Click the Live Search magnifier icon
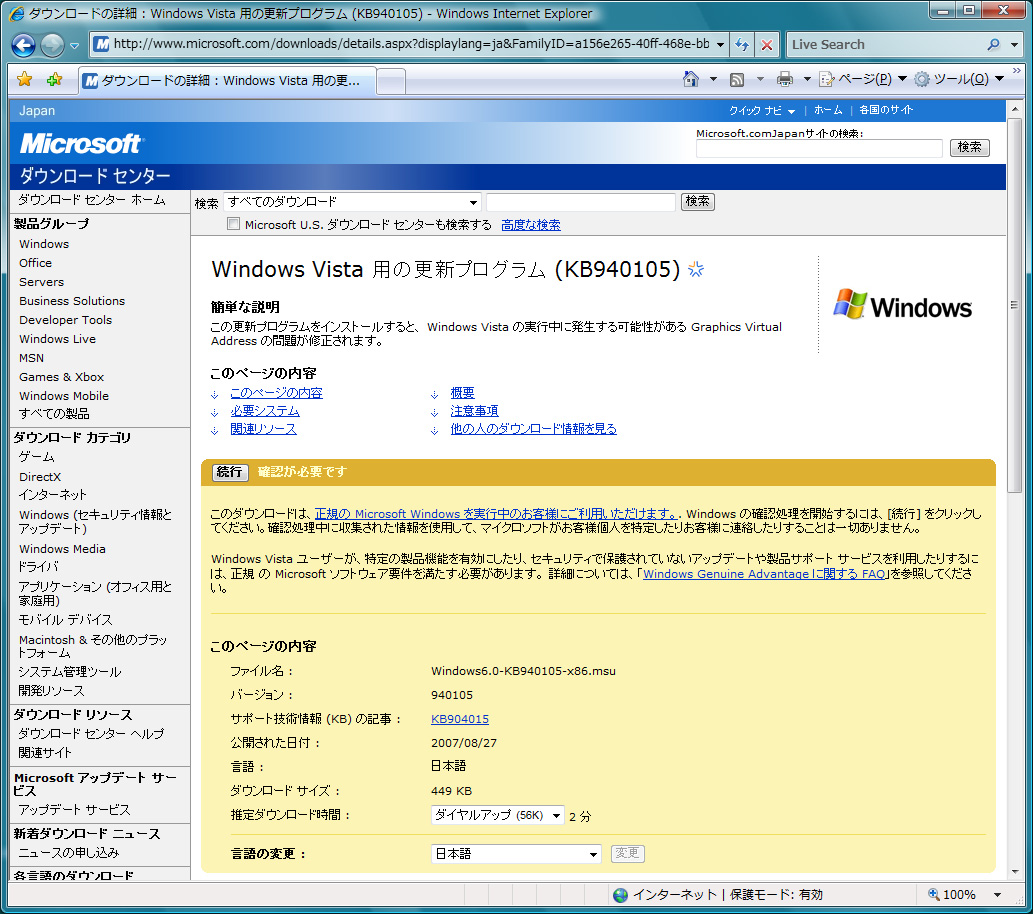Image resolution: width=1033 pixels, height=914 pixels. (993, 44)
